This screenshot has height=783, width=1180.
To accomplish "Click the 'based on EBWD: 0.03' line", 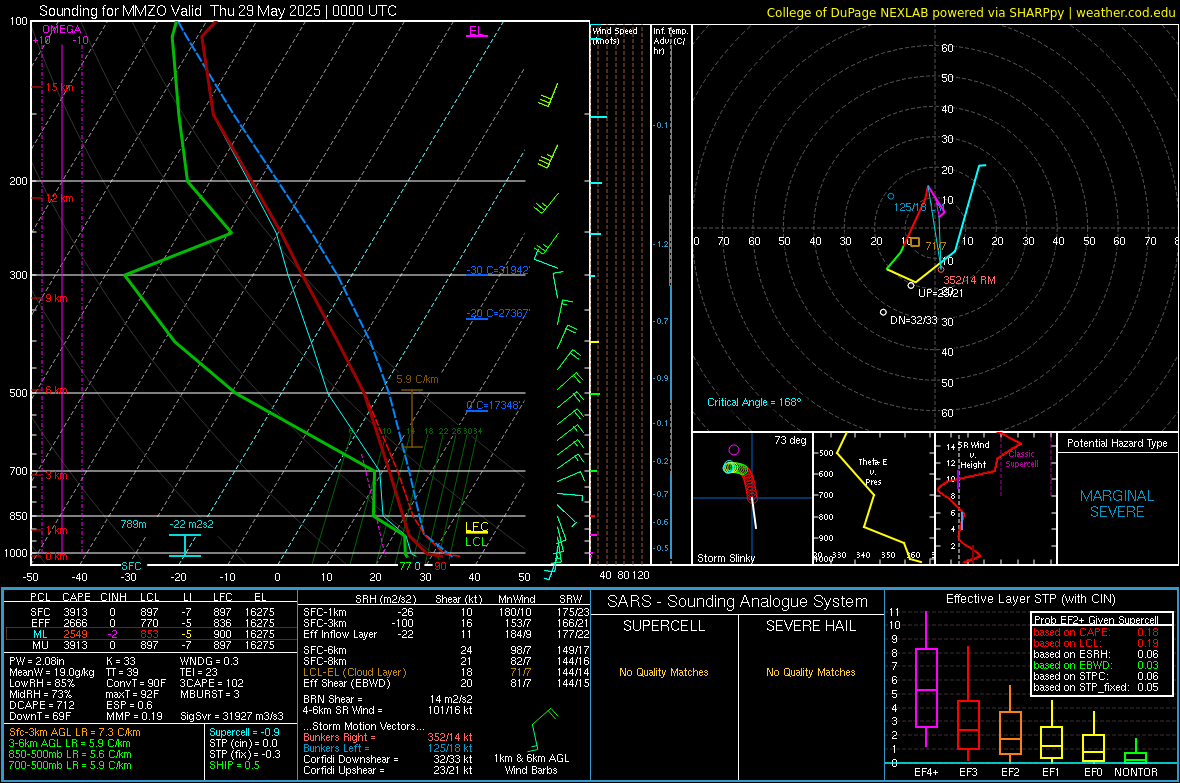I will coord(1096,665).
